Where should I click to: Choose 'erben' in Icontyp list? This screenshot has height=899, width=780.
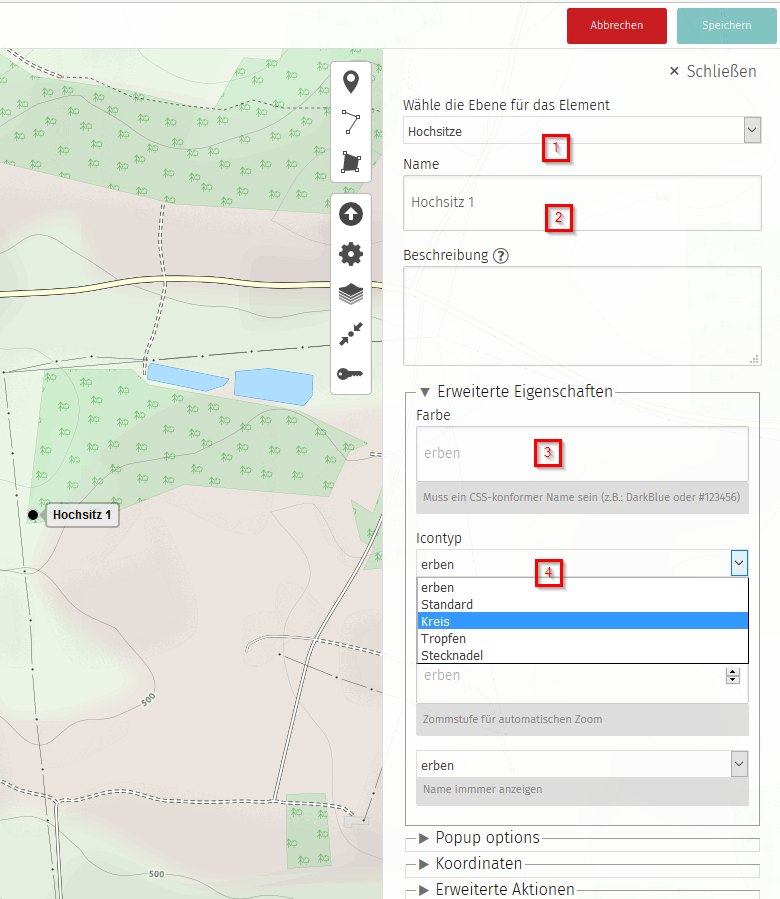pyautogui.click(x=582, y=588)
